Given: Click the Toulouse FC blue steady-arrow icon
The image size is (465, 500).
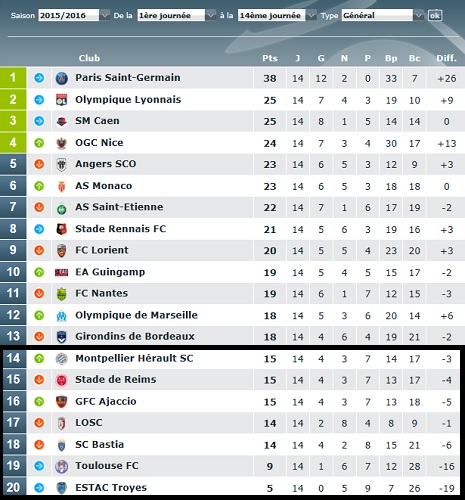Looking at the screenshot, I should tap(39, 466).
